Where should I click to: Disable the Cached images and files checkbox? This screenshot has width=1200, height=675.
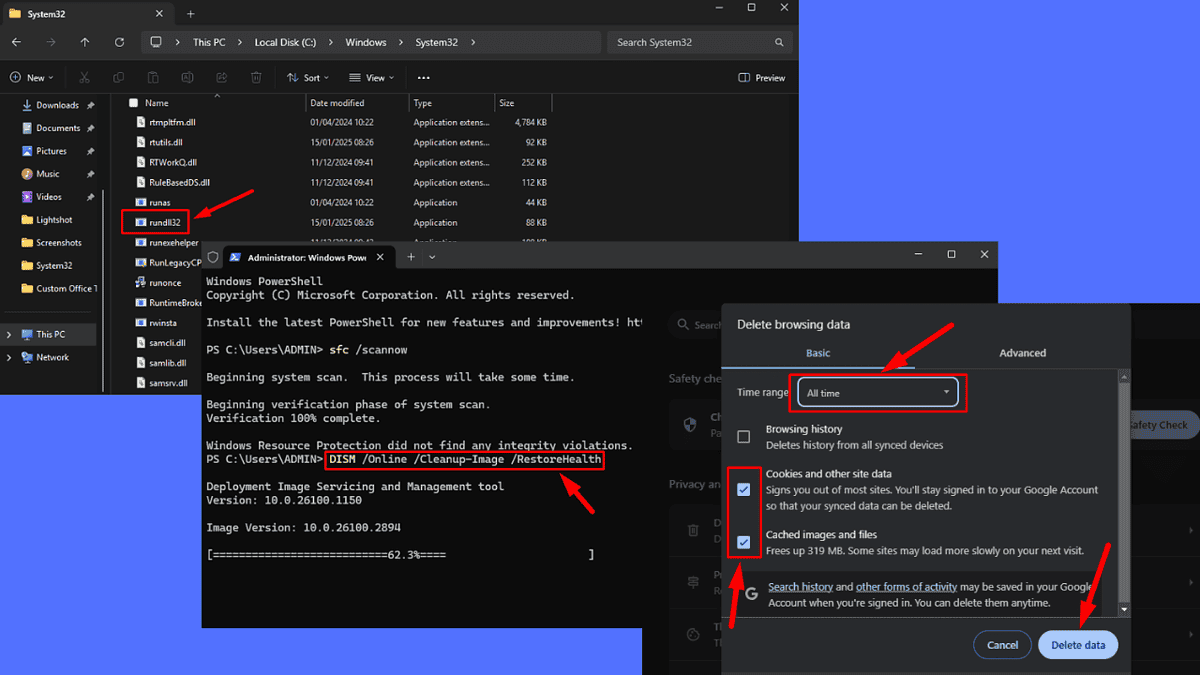(743, 542)
